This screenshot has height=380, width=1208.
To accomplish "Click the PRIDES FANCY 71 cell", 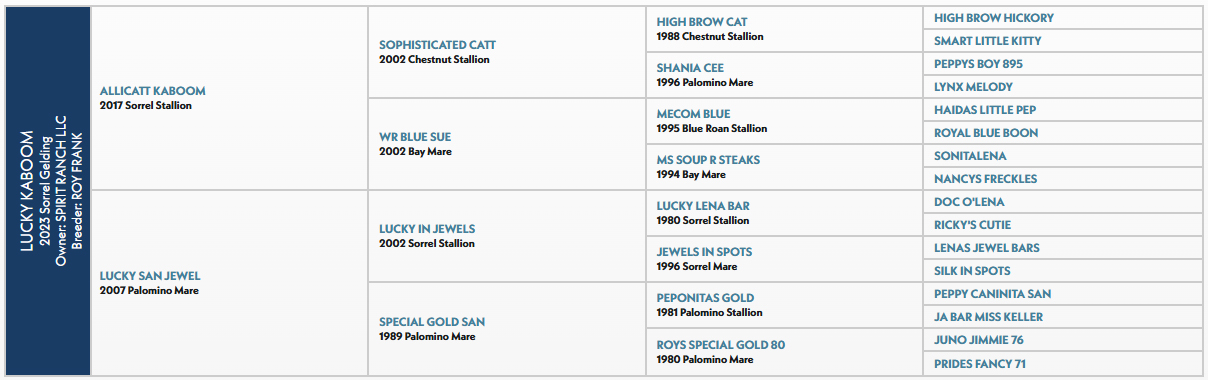I will (1062, 364).
